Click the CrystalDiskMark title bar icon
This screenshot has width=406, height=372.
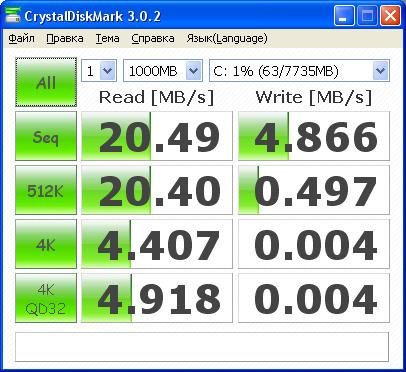click(x=12, y=15)
